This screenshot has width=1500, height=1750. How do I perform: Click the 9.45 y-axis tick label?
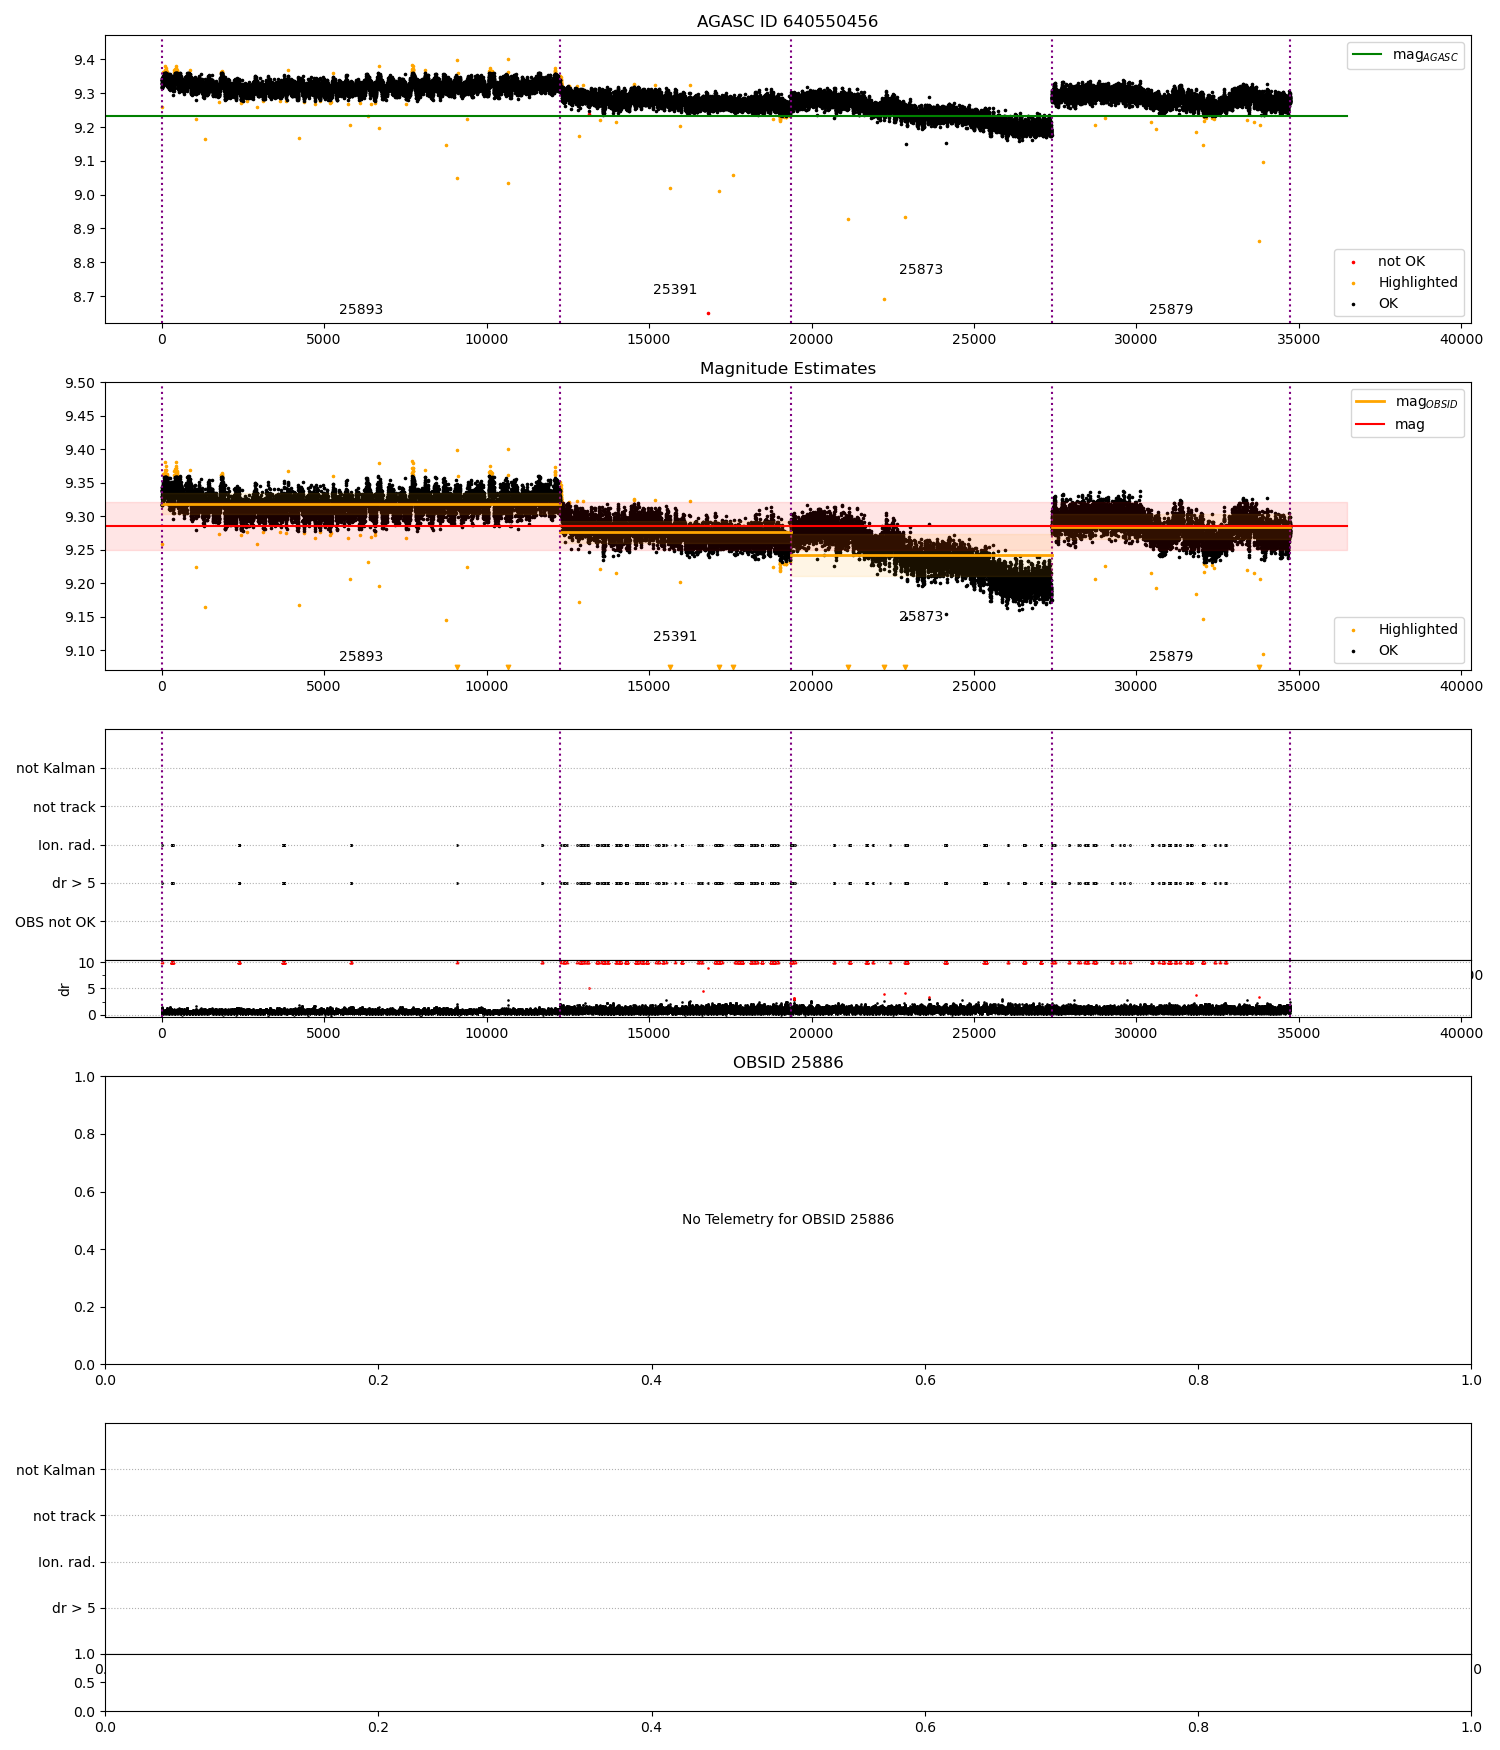point(79,417)
